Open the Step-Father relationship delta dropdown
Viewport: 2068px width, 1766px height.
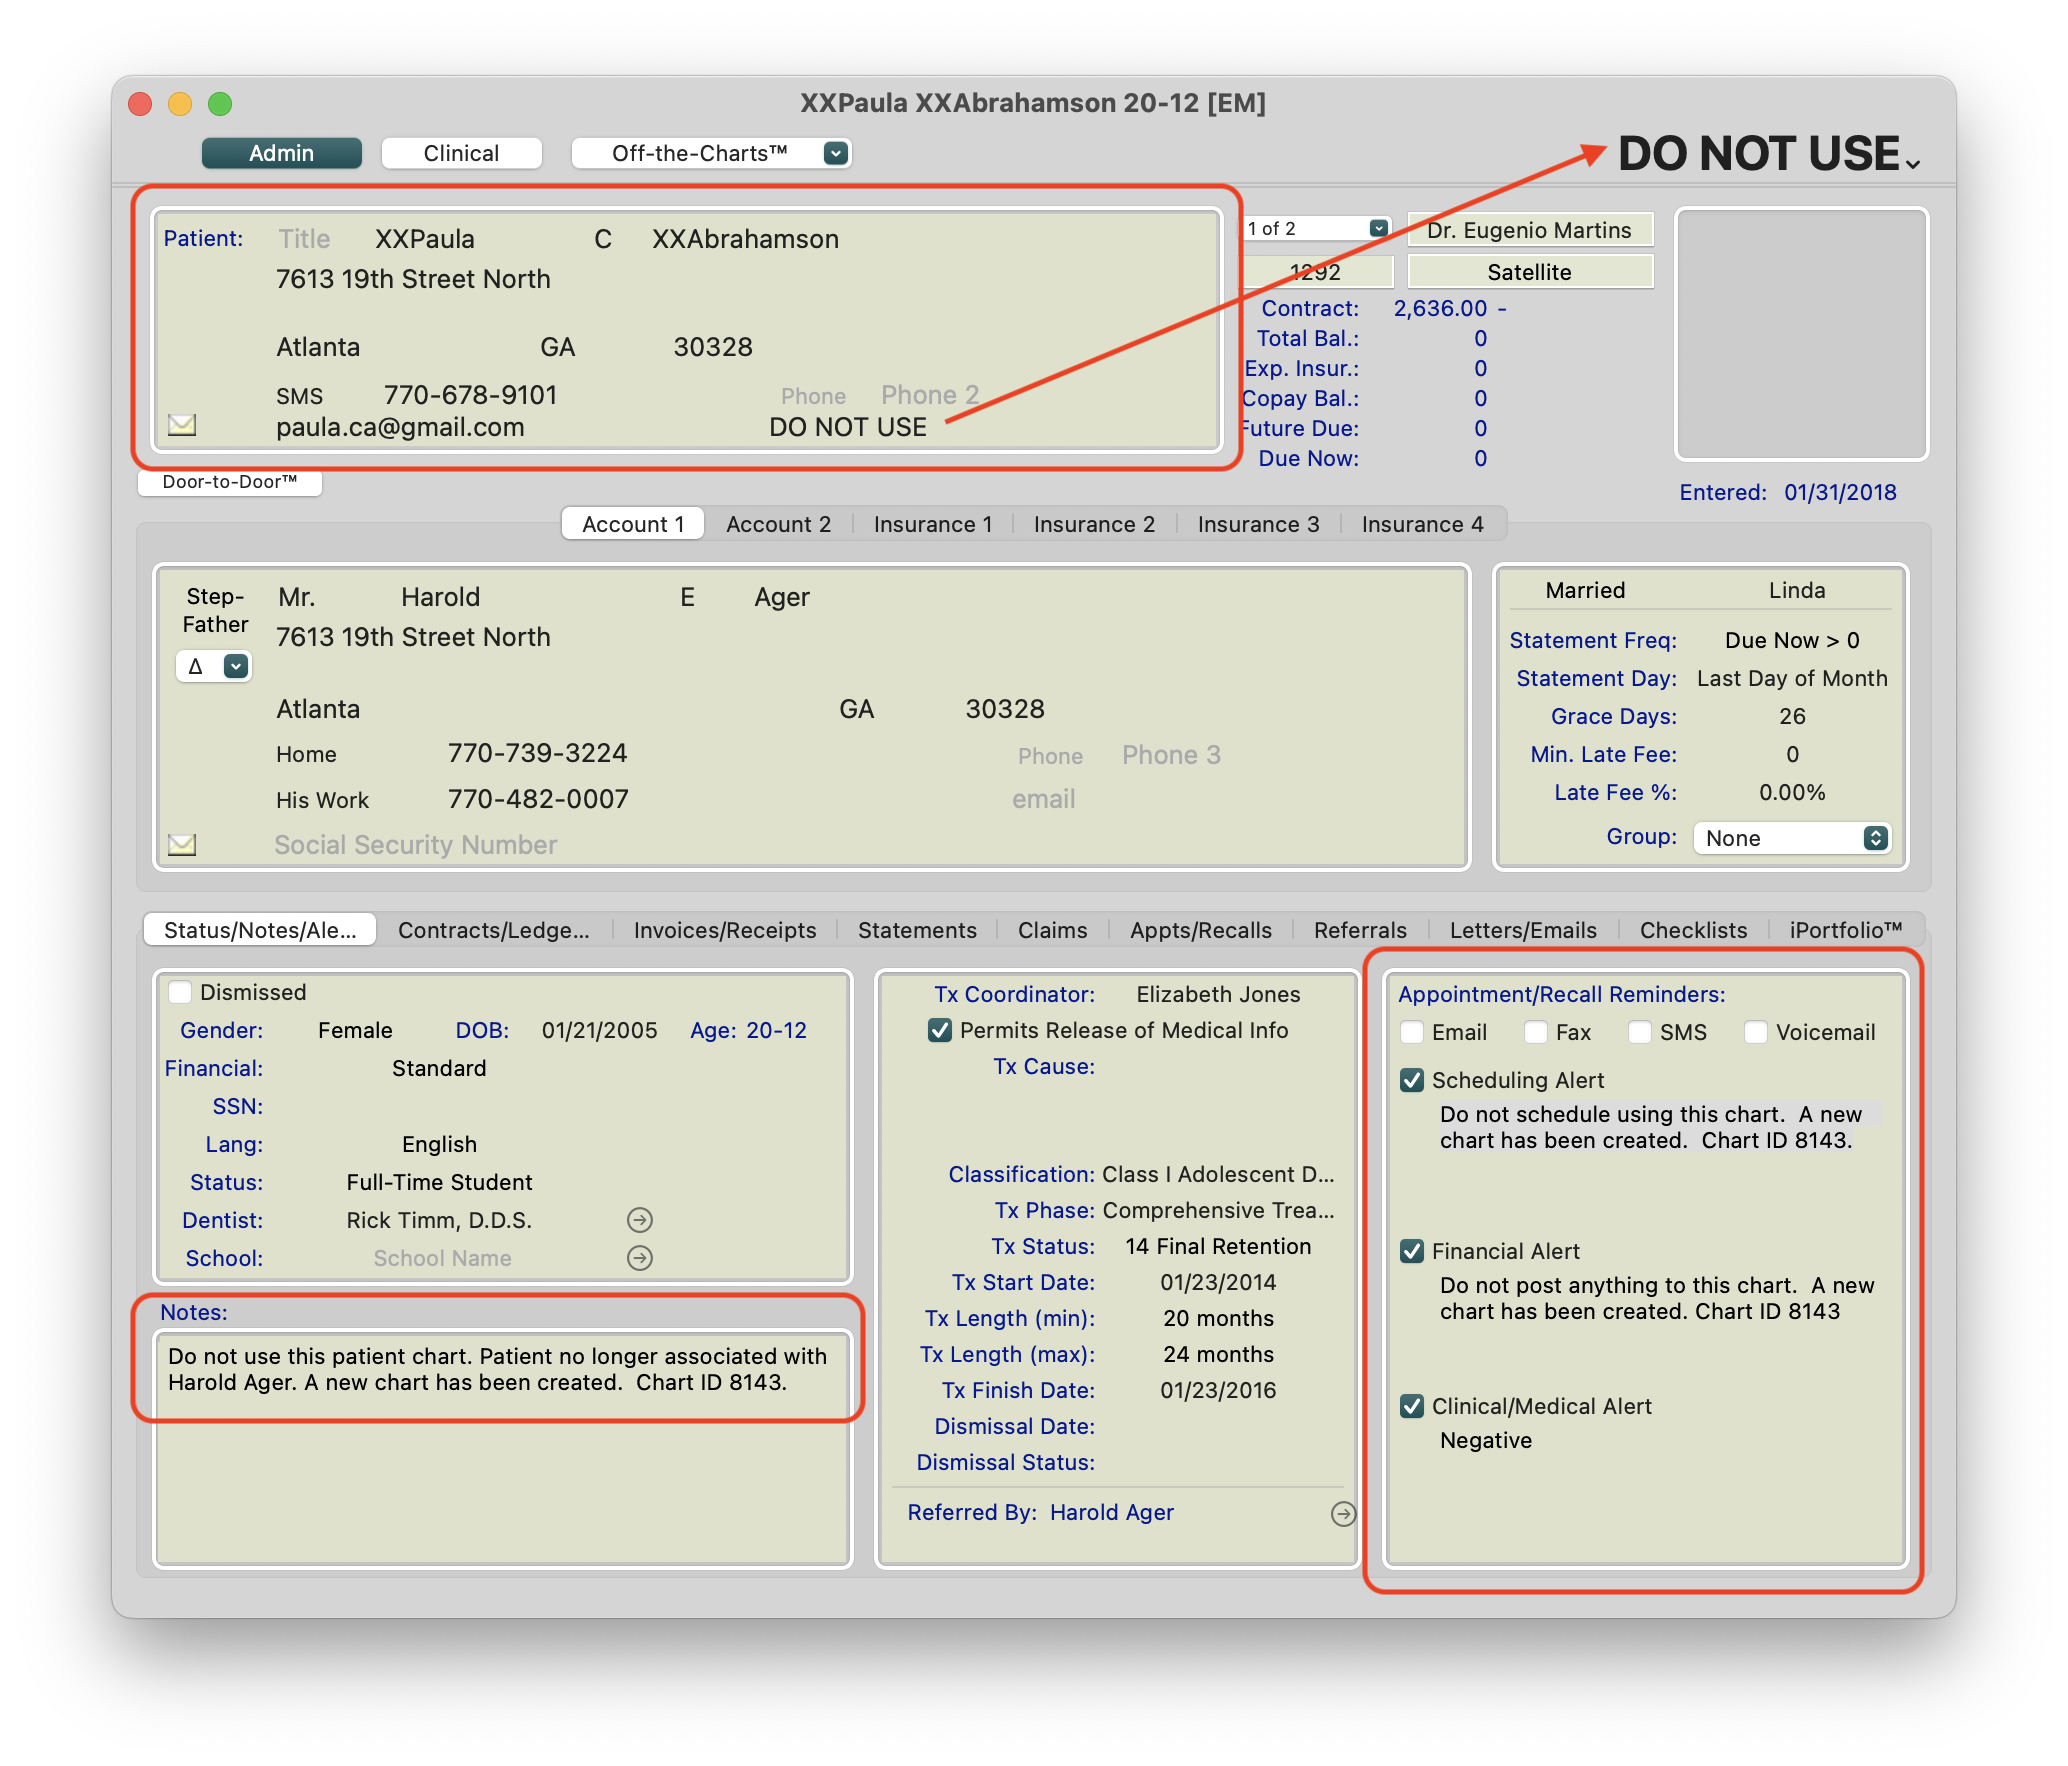(235, 666)
